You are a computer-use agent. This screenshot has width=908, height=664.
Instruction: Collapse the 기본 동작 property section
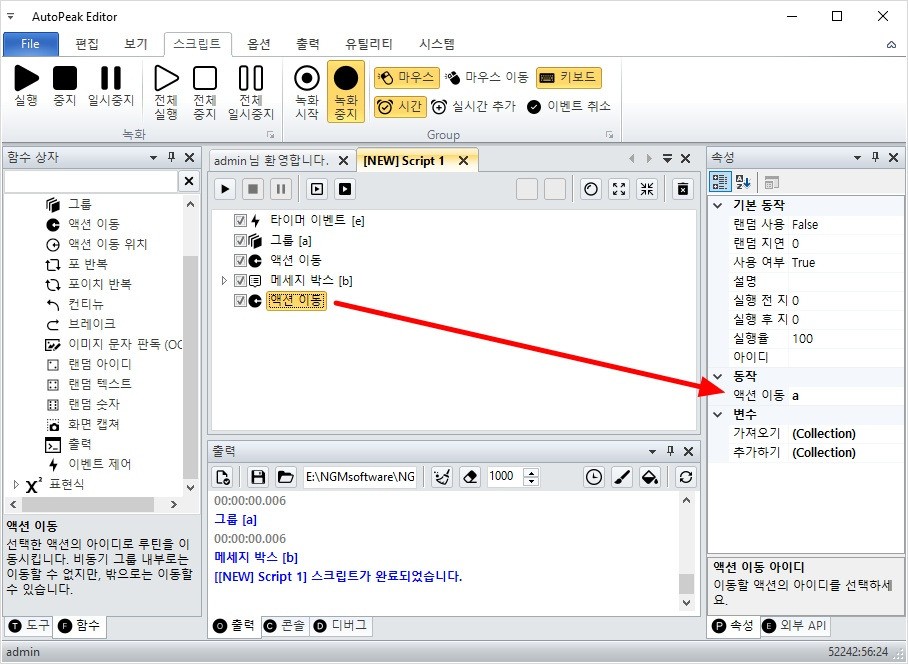[x=718, y=205]
